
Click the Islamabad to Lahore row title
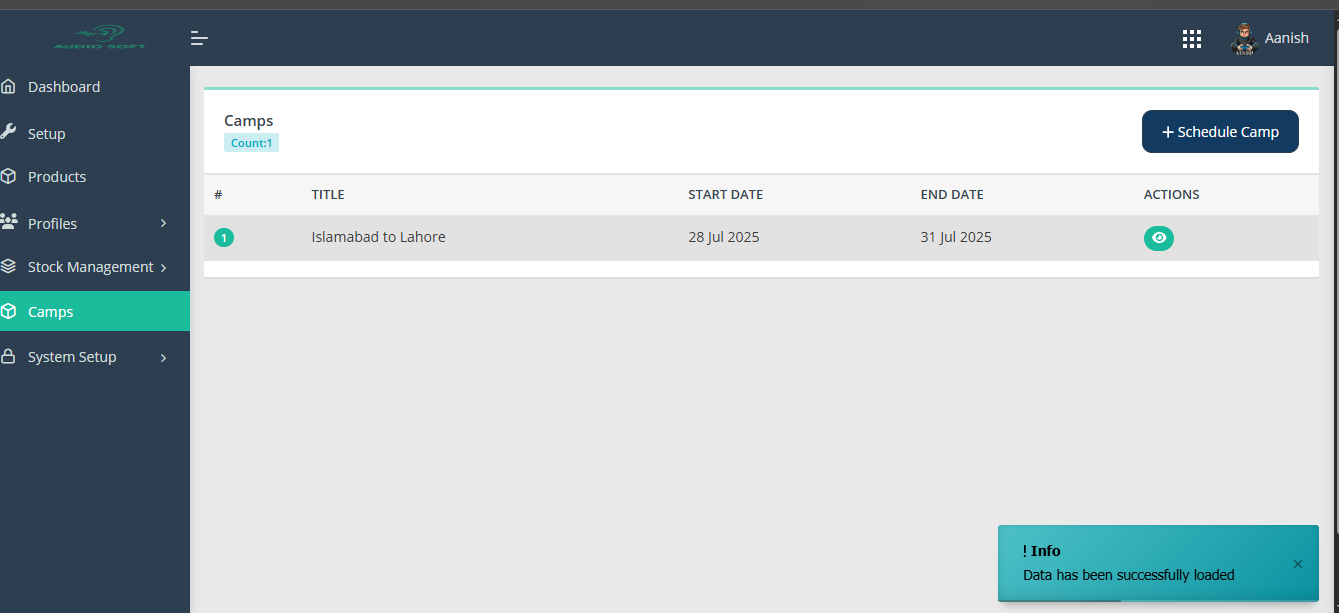pyautogui.click(x=378, y=237)
